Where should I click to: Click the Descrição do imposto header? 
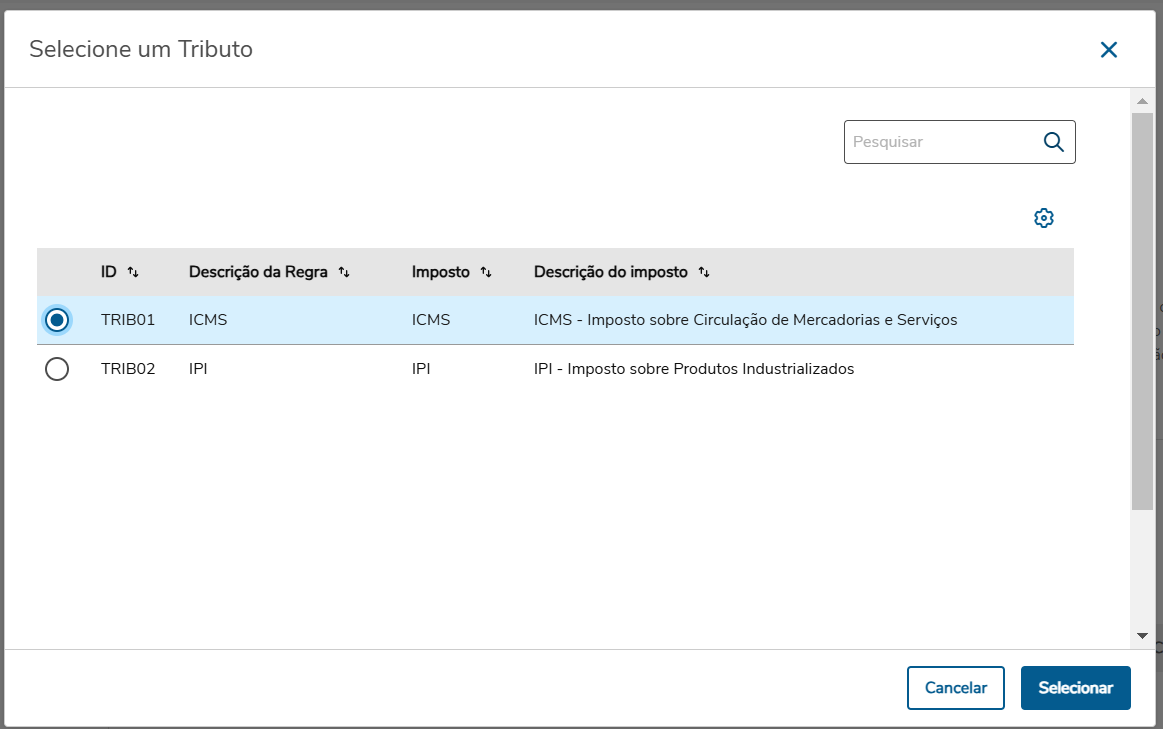pyautogui.click(x=610, y=272)
